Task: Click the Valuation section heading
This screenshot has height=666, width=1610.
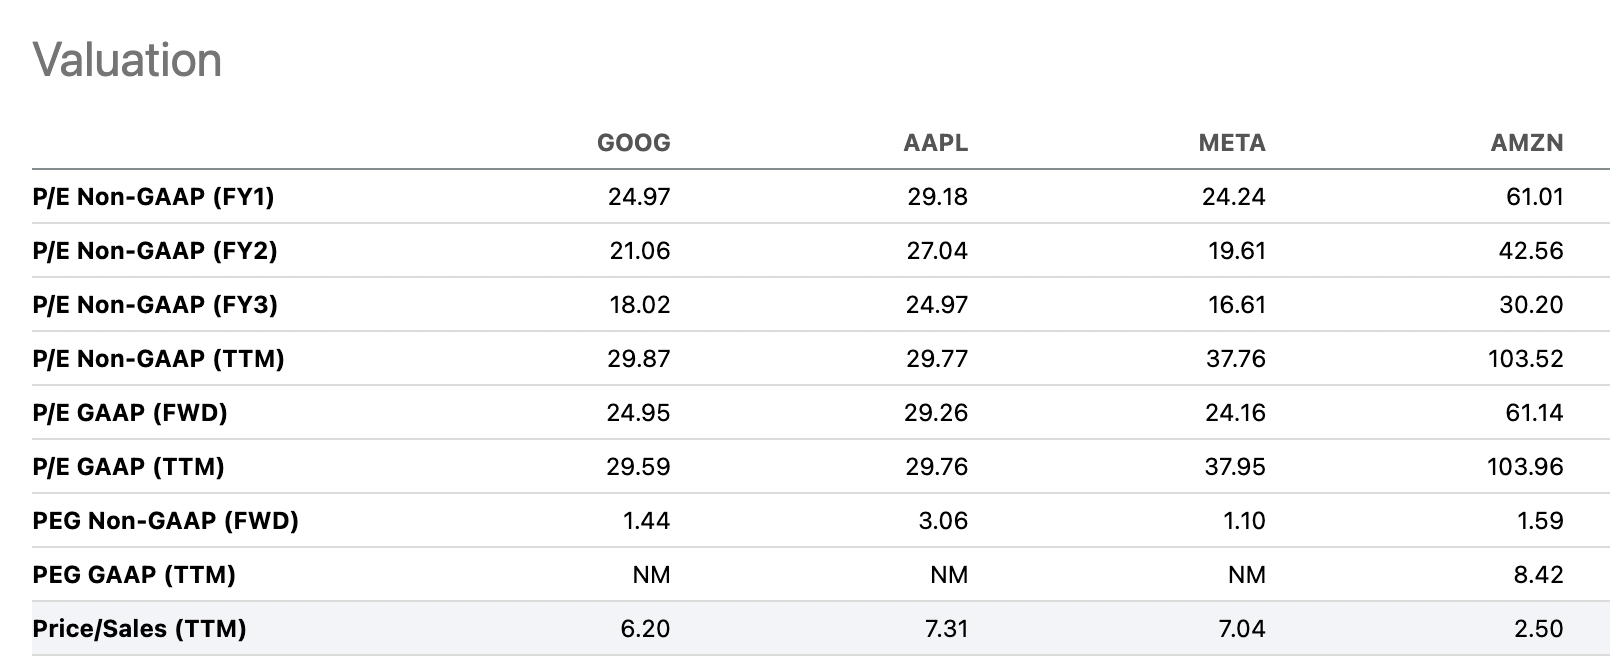Action: [x=127, y=60]
